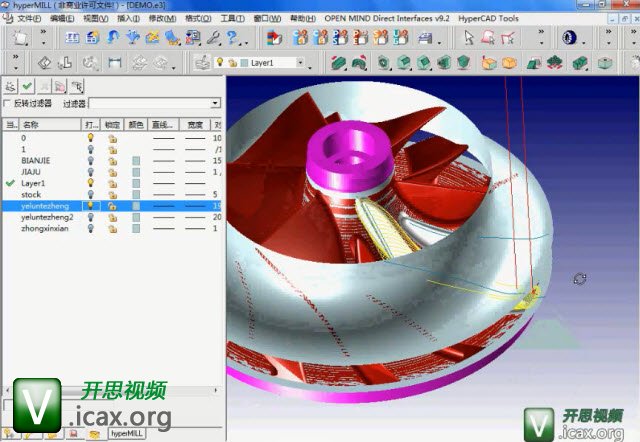This screenshot has height=442, width=640.
Task: Toggle visibility bulb for layer Layer1
Action: coord(91,183)
